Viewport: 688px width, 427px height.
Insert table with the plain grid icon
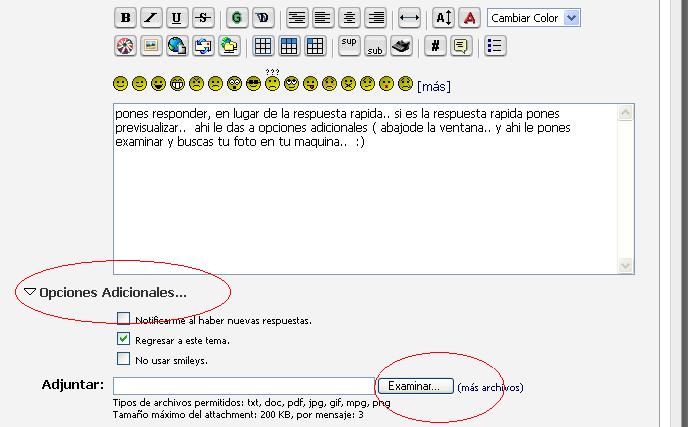pyautogui.click(x=263, y=46)
